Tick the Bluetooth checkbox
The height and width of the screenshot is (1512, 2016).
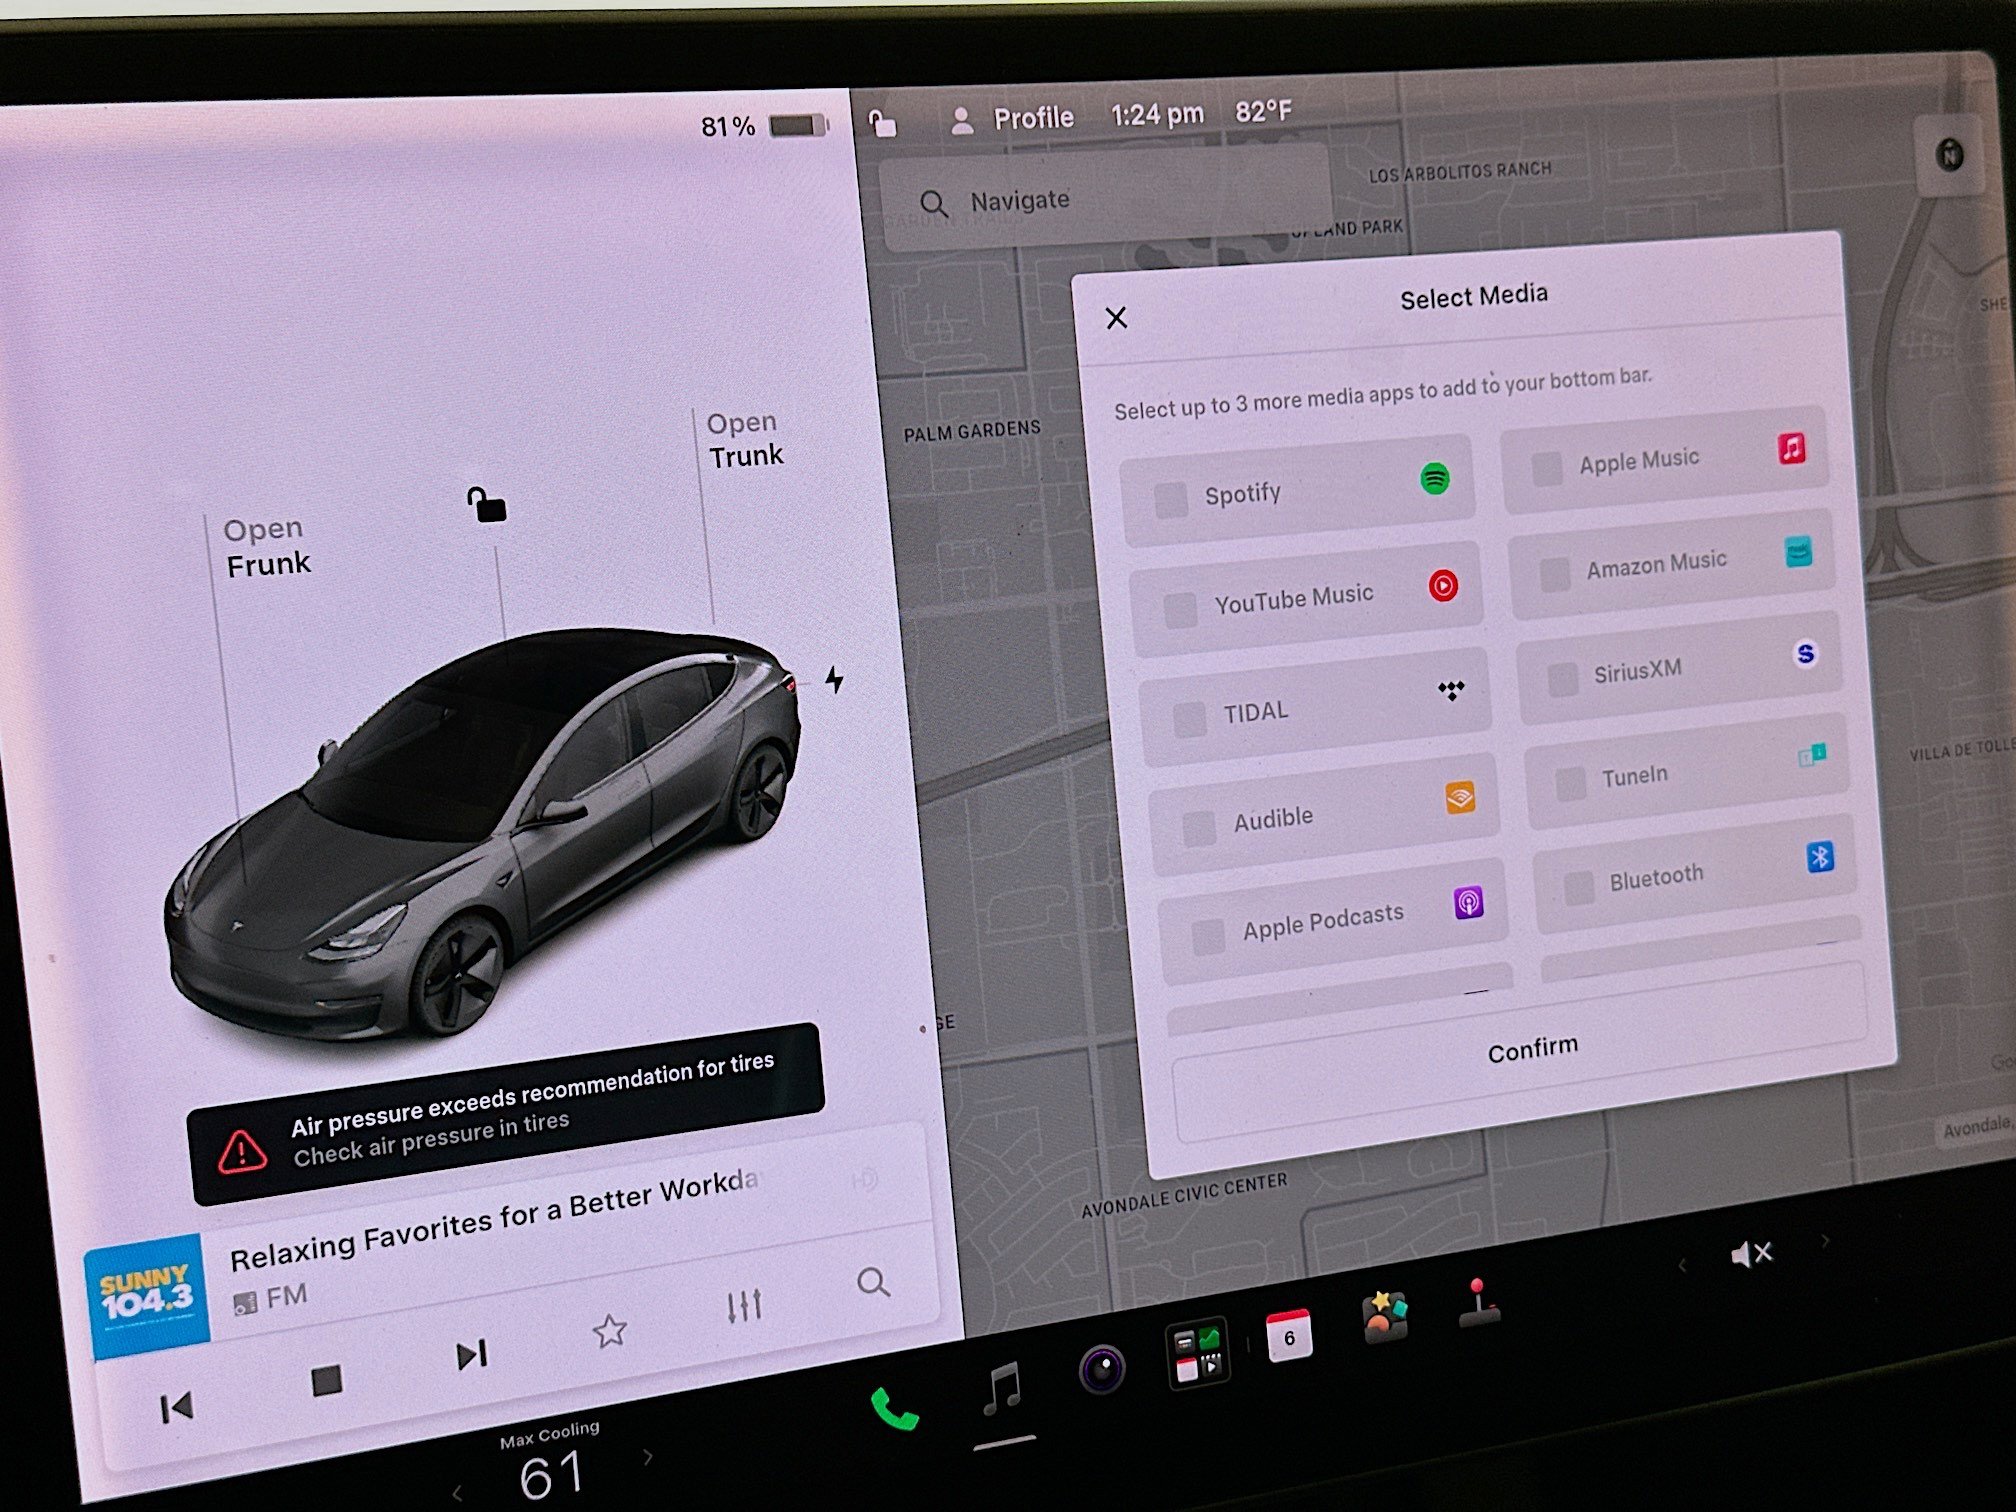pos(1579,888)
